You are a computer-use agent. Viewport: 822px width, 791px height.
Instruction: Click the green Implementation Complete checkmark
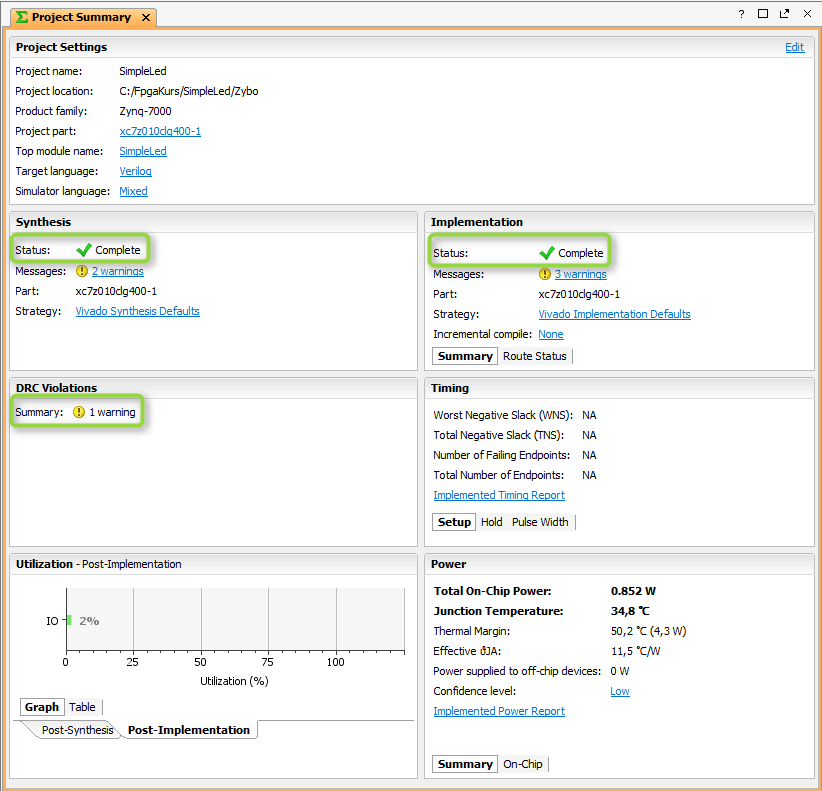coord(547,253)
